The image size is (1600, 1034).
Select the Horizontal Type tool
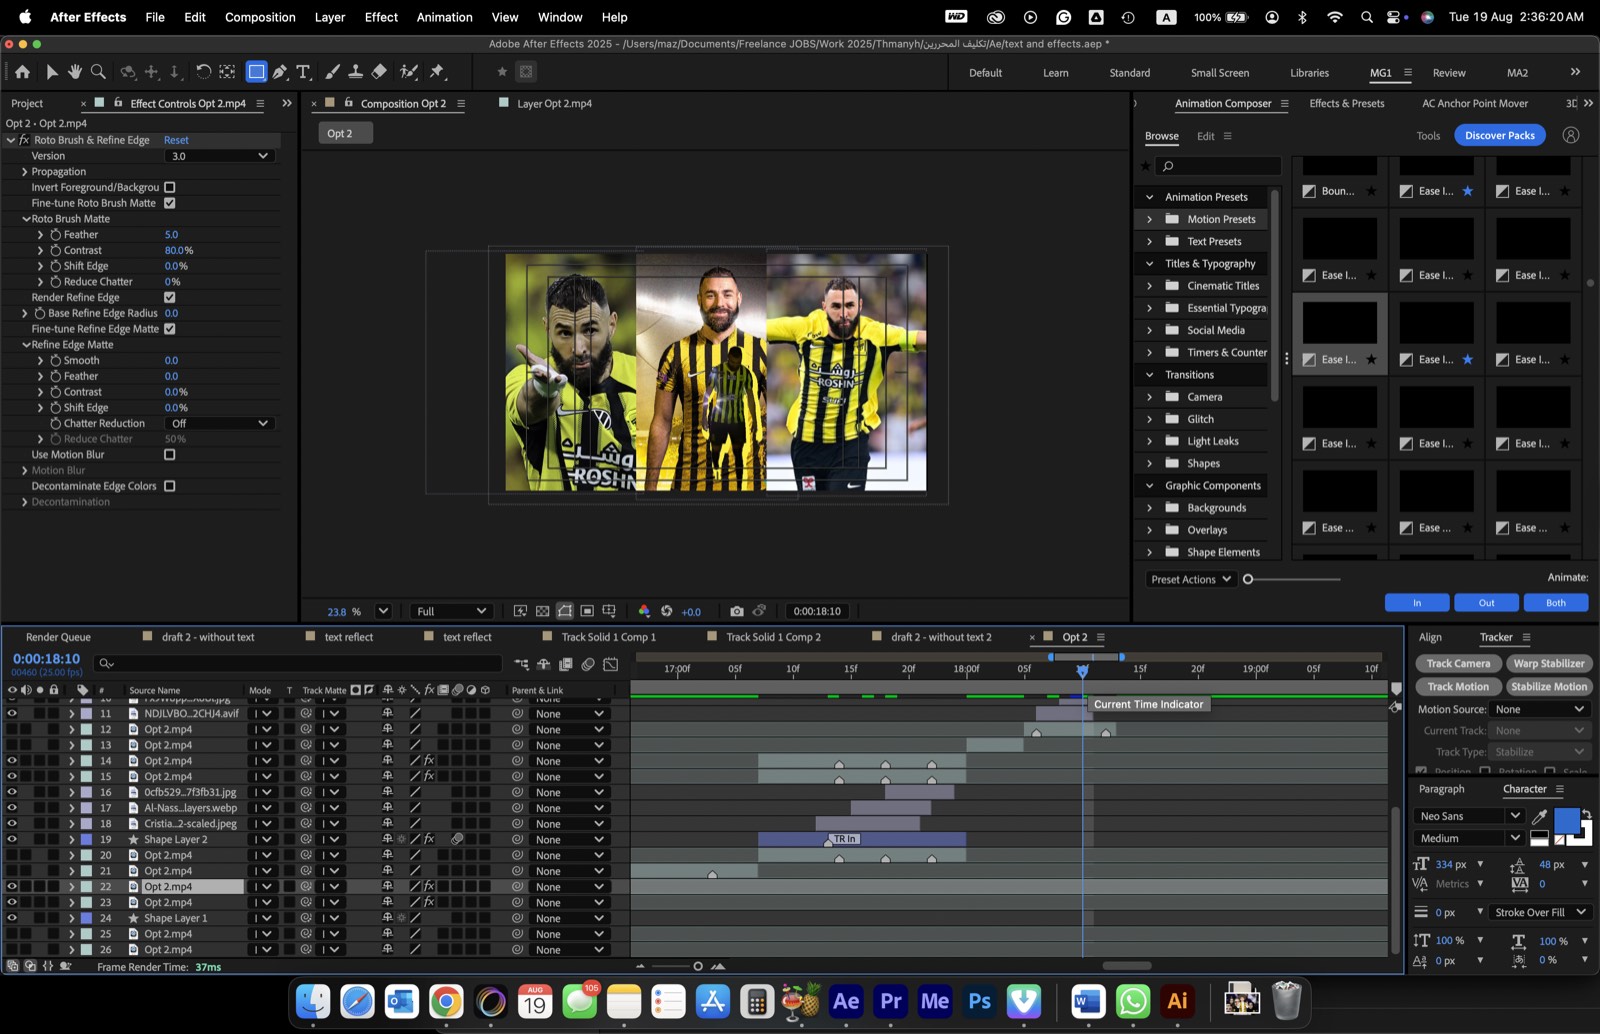(x=303, y=72)
